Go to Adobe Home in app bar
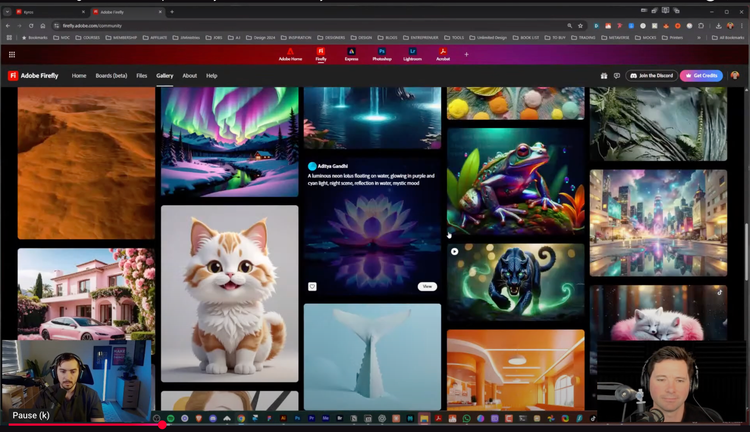This screenshot has height=432, width=750. click(x=290, y=53)
